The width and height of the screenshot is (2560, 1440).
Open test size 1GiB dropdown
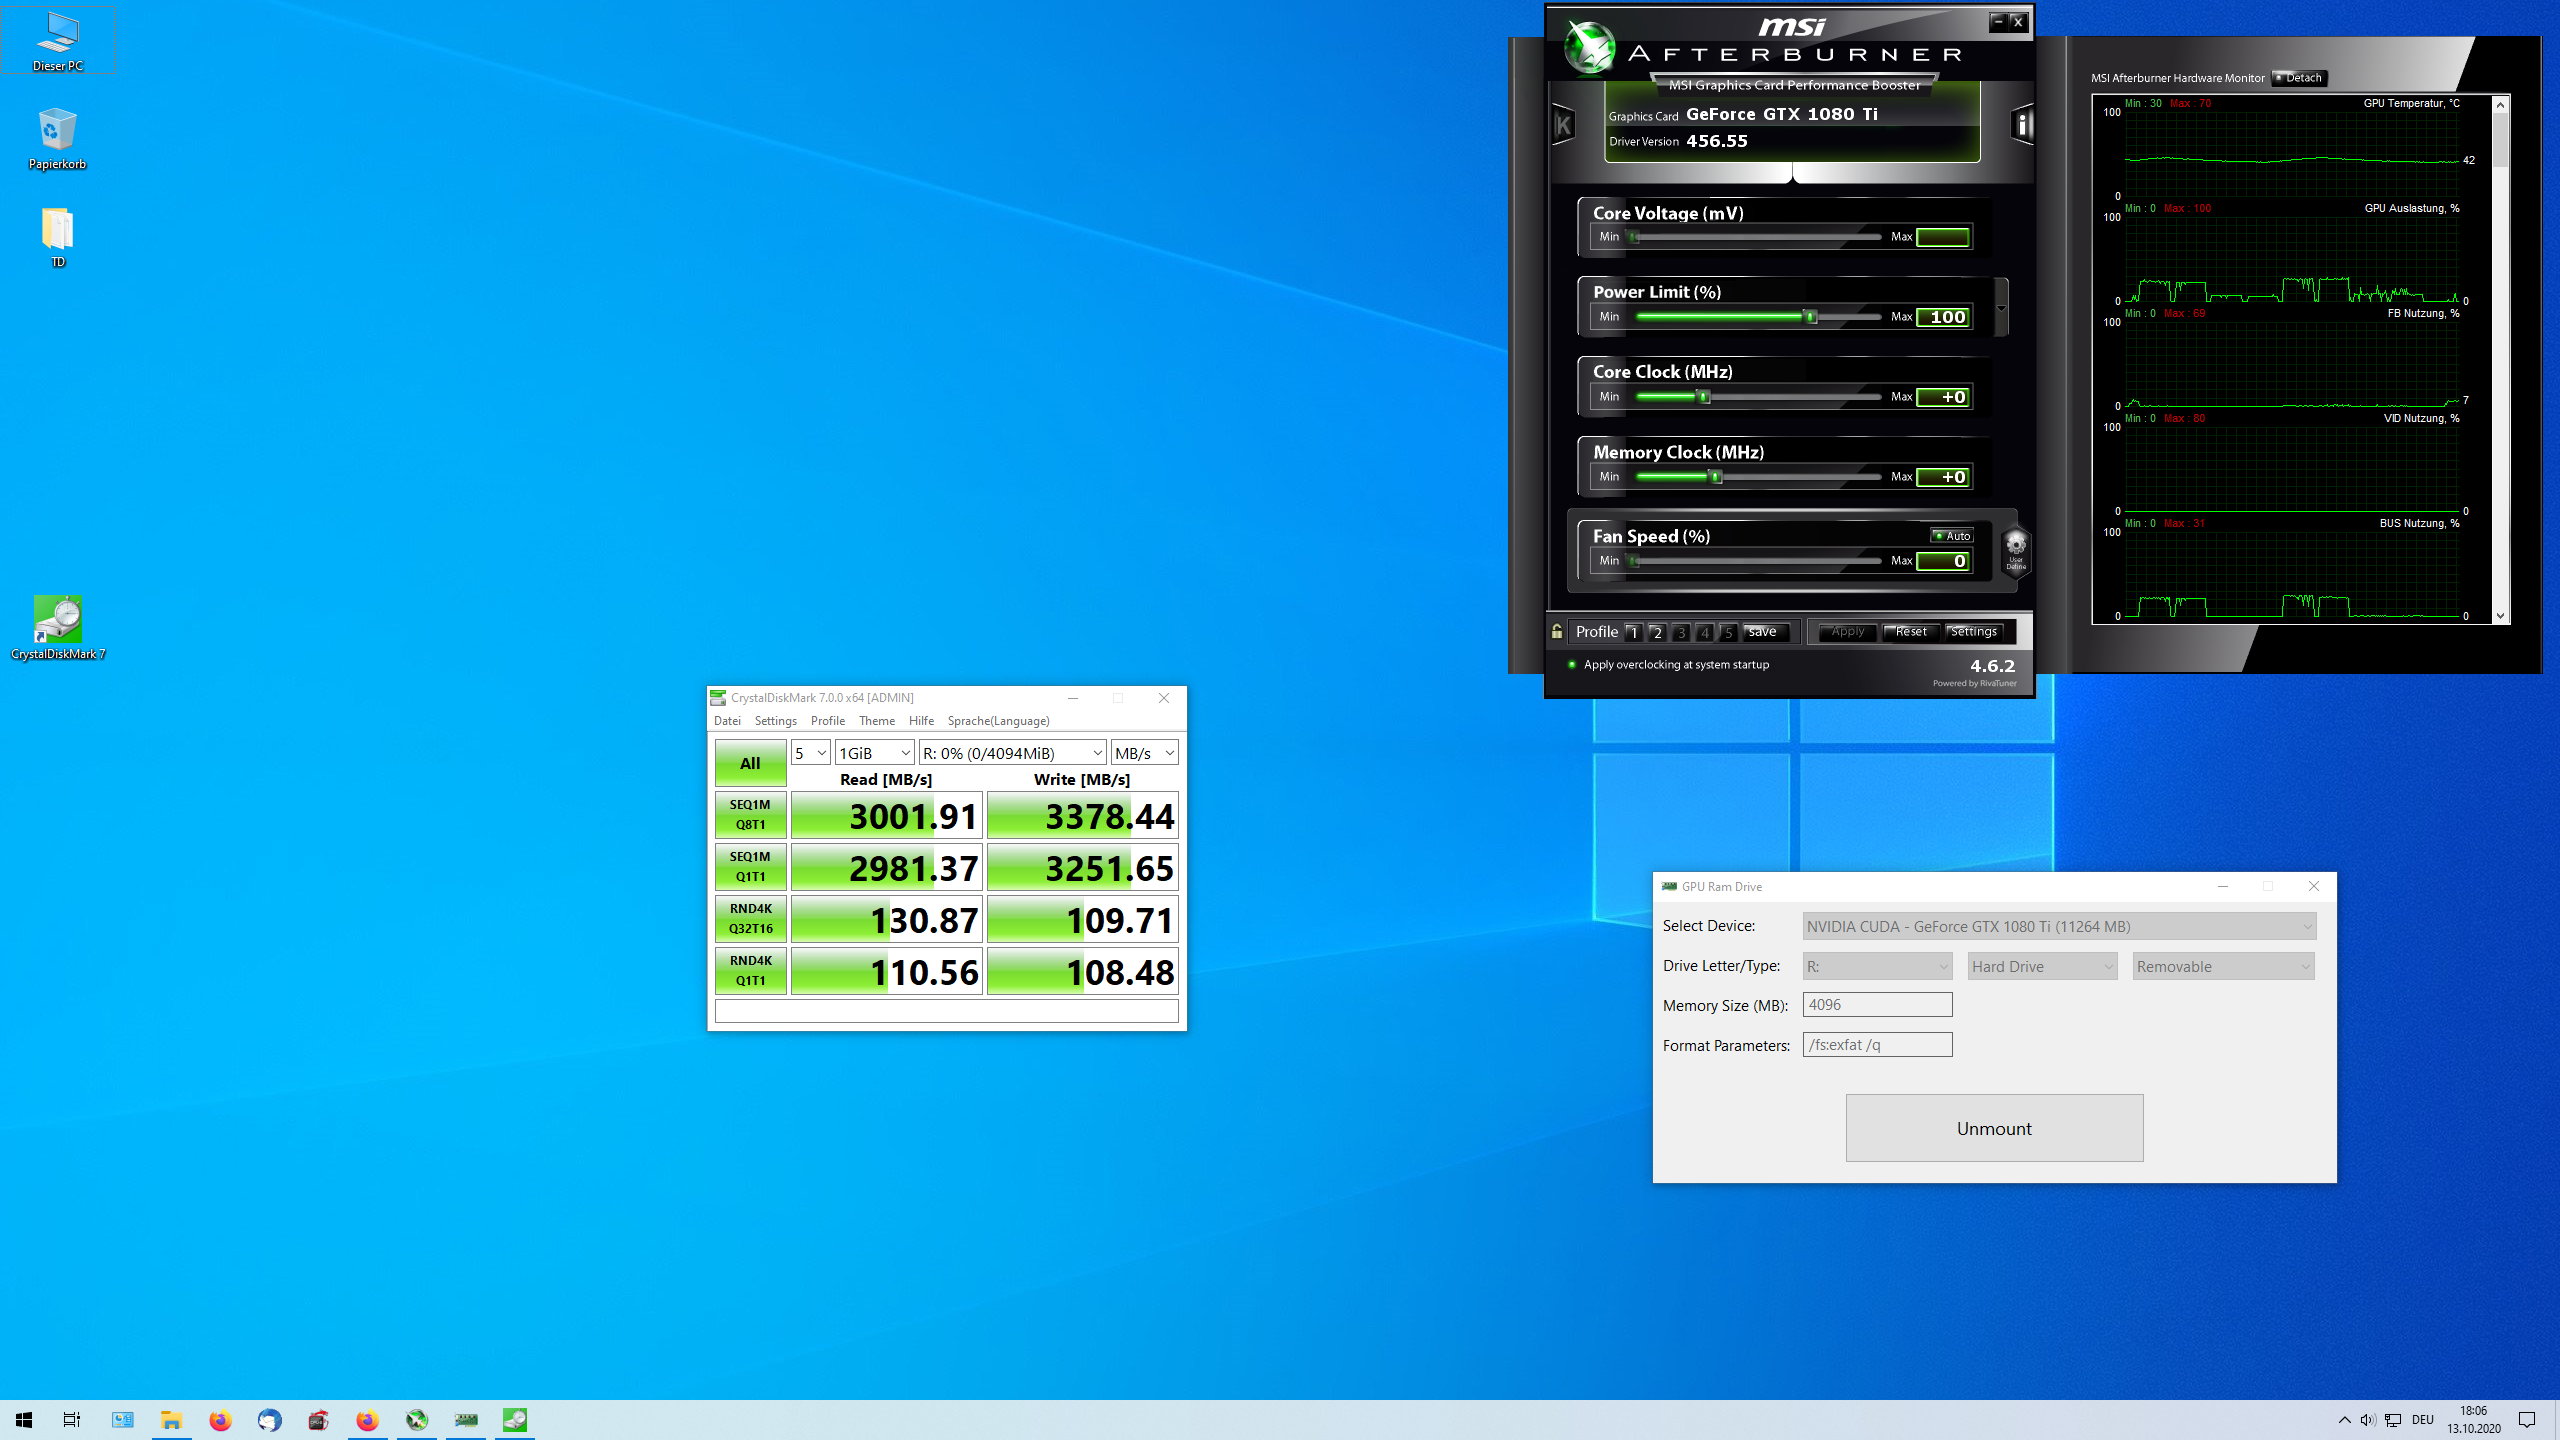click(x=874, y=753)
